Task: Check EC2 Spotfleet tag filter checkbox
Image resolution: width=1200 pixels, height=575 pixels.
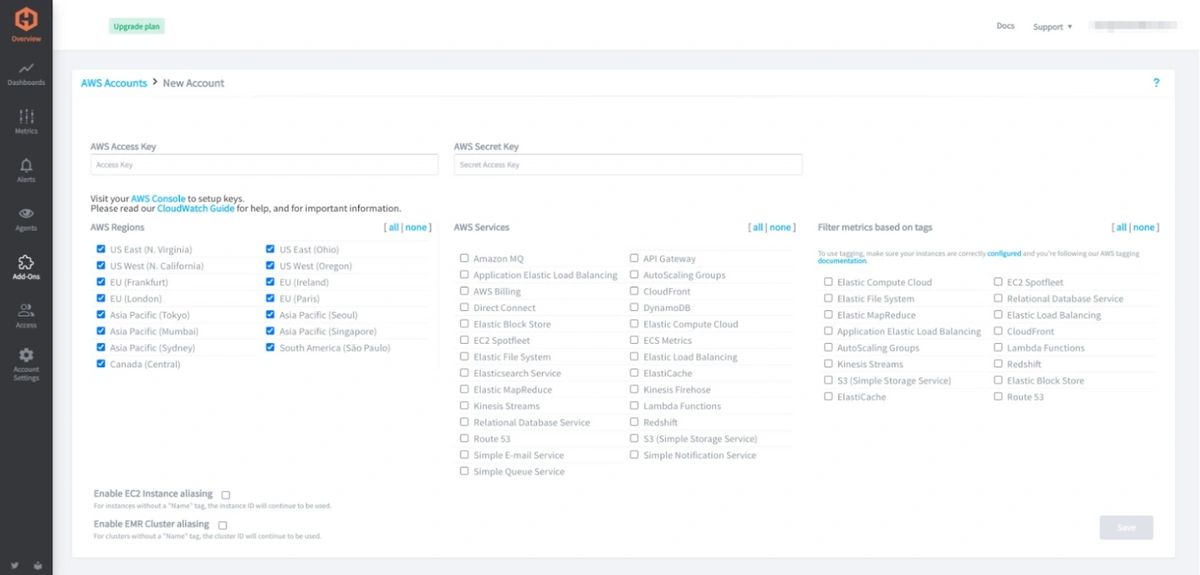Action: coord(998,282)
